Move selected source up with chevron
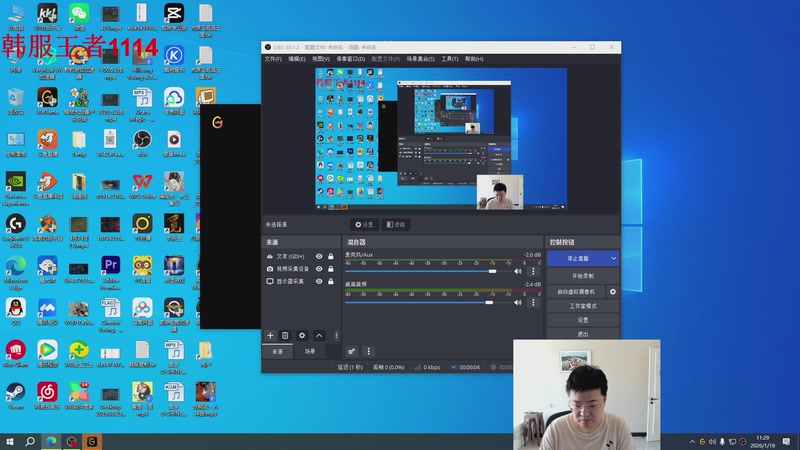800x450 pixels. click(319, 335)
